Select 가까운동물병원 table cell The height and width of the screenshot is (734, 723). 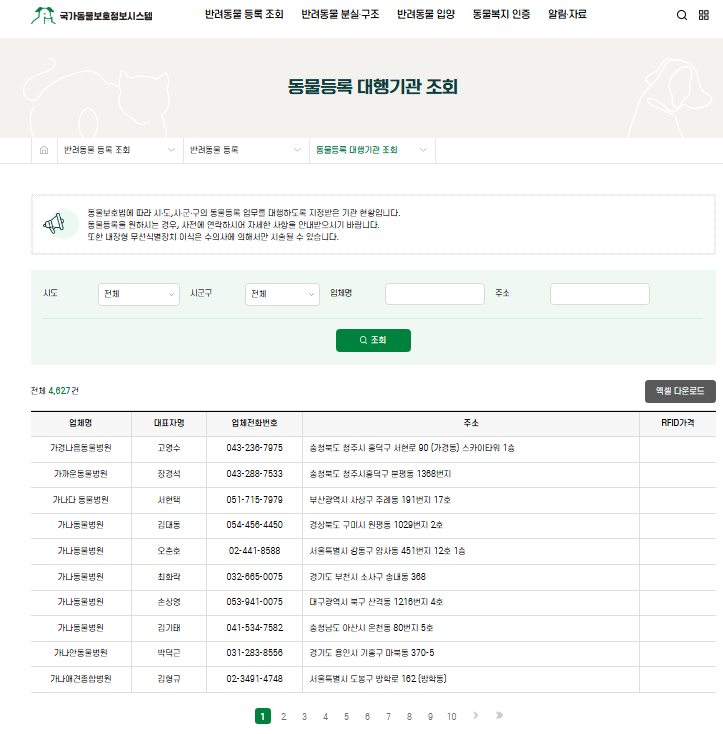click(x=81, y=474)
